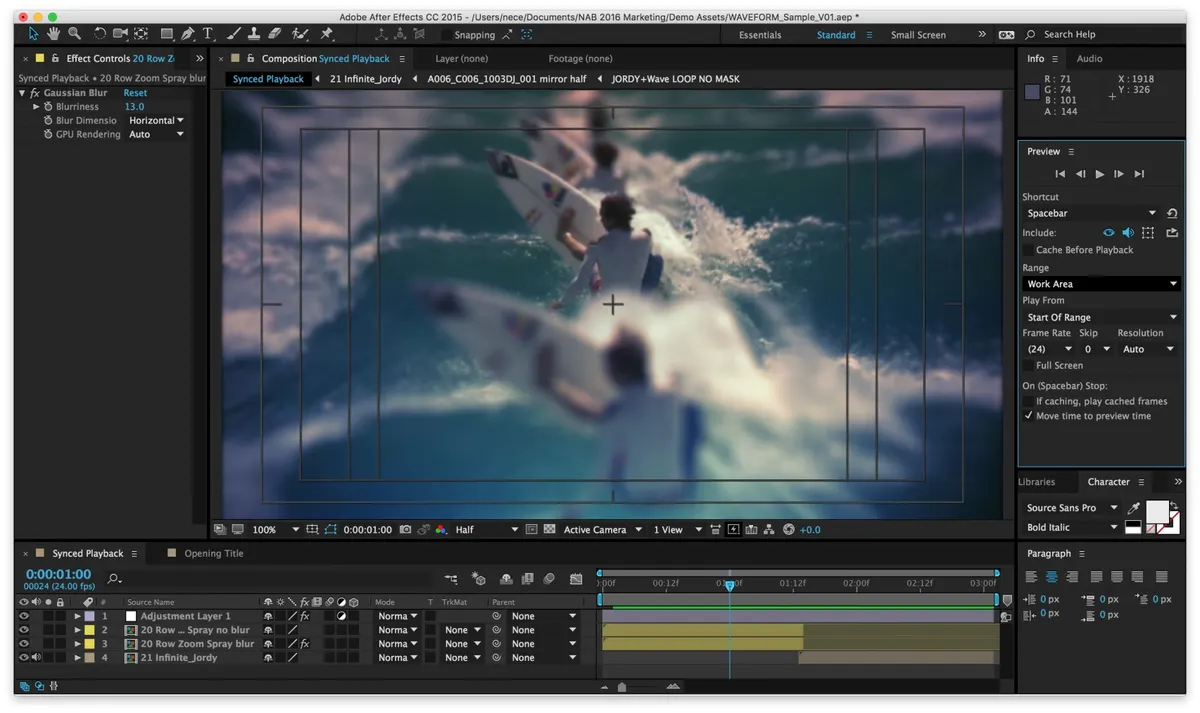1200x713 pixels.
Task: Toggle transparency grid in viewer footer
Action: click(x=549, y=529)
